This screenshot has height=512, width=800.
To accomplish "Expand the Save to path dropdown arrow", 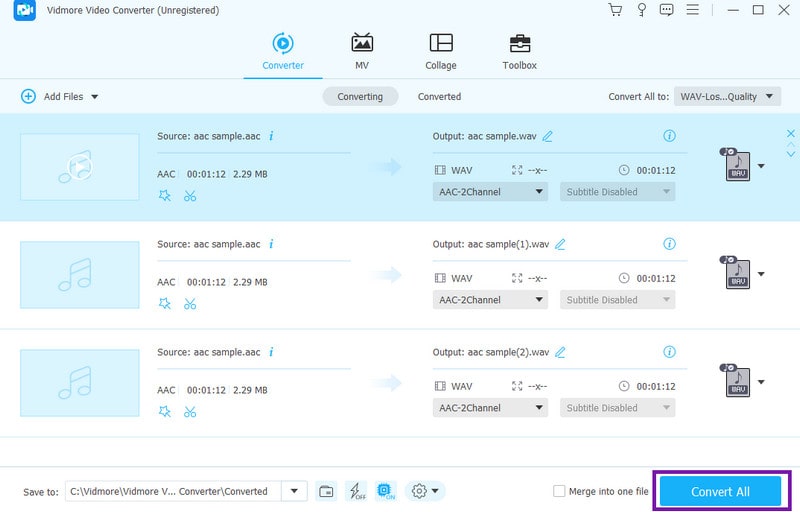I will pos(294,491).
